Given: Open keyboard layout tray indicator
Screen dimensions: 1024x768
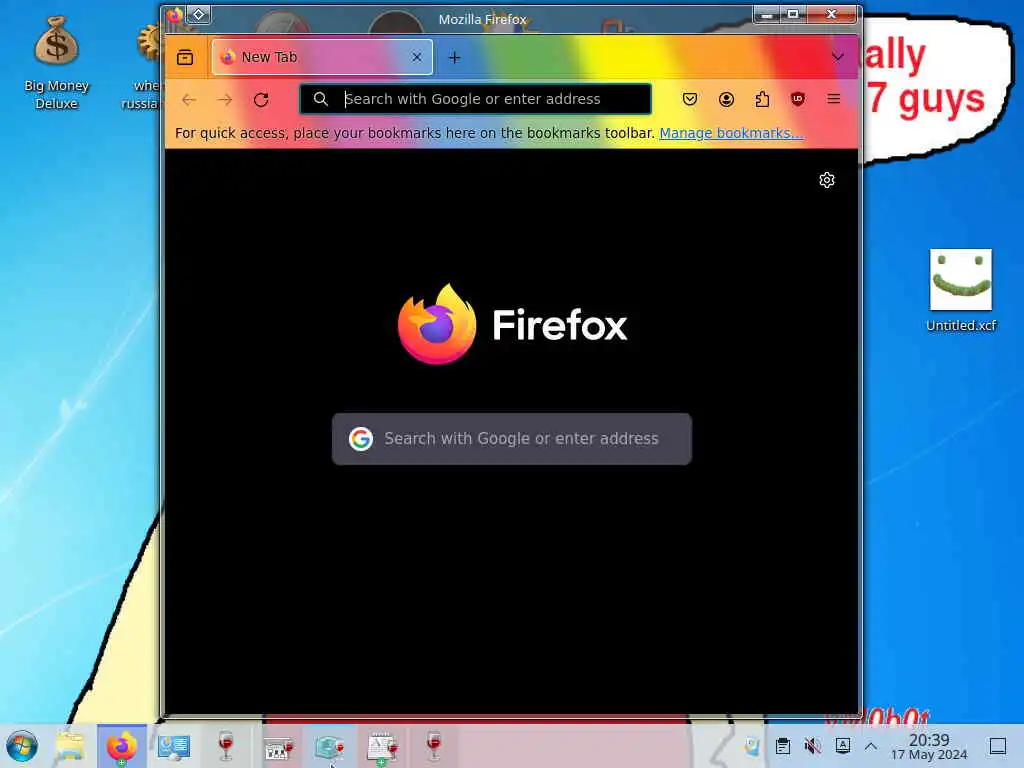Looking at the screenshot, I should pyautogui.click(x=842, y=745).
